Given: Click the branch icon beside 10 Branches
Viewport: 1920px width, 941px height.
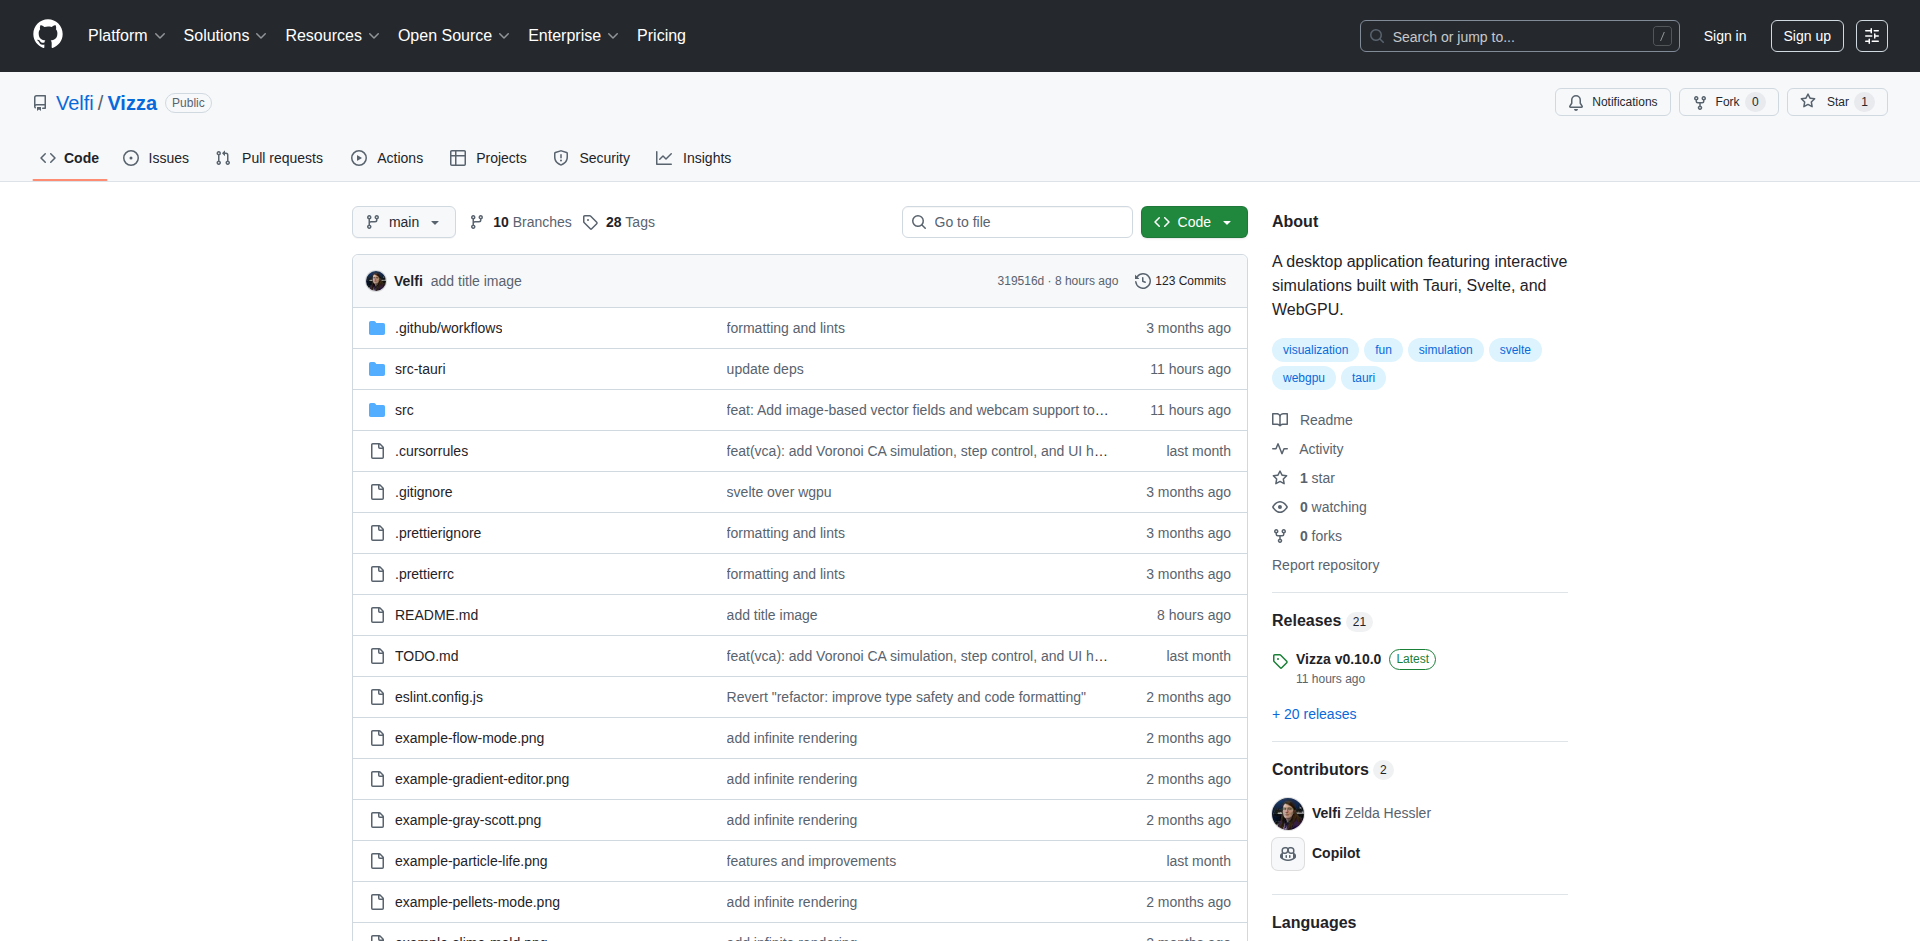Looking at the screenshot, I should coord(477,222).
